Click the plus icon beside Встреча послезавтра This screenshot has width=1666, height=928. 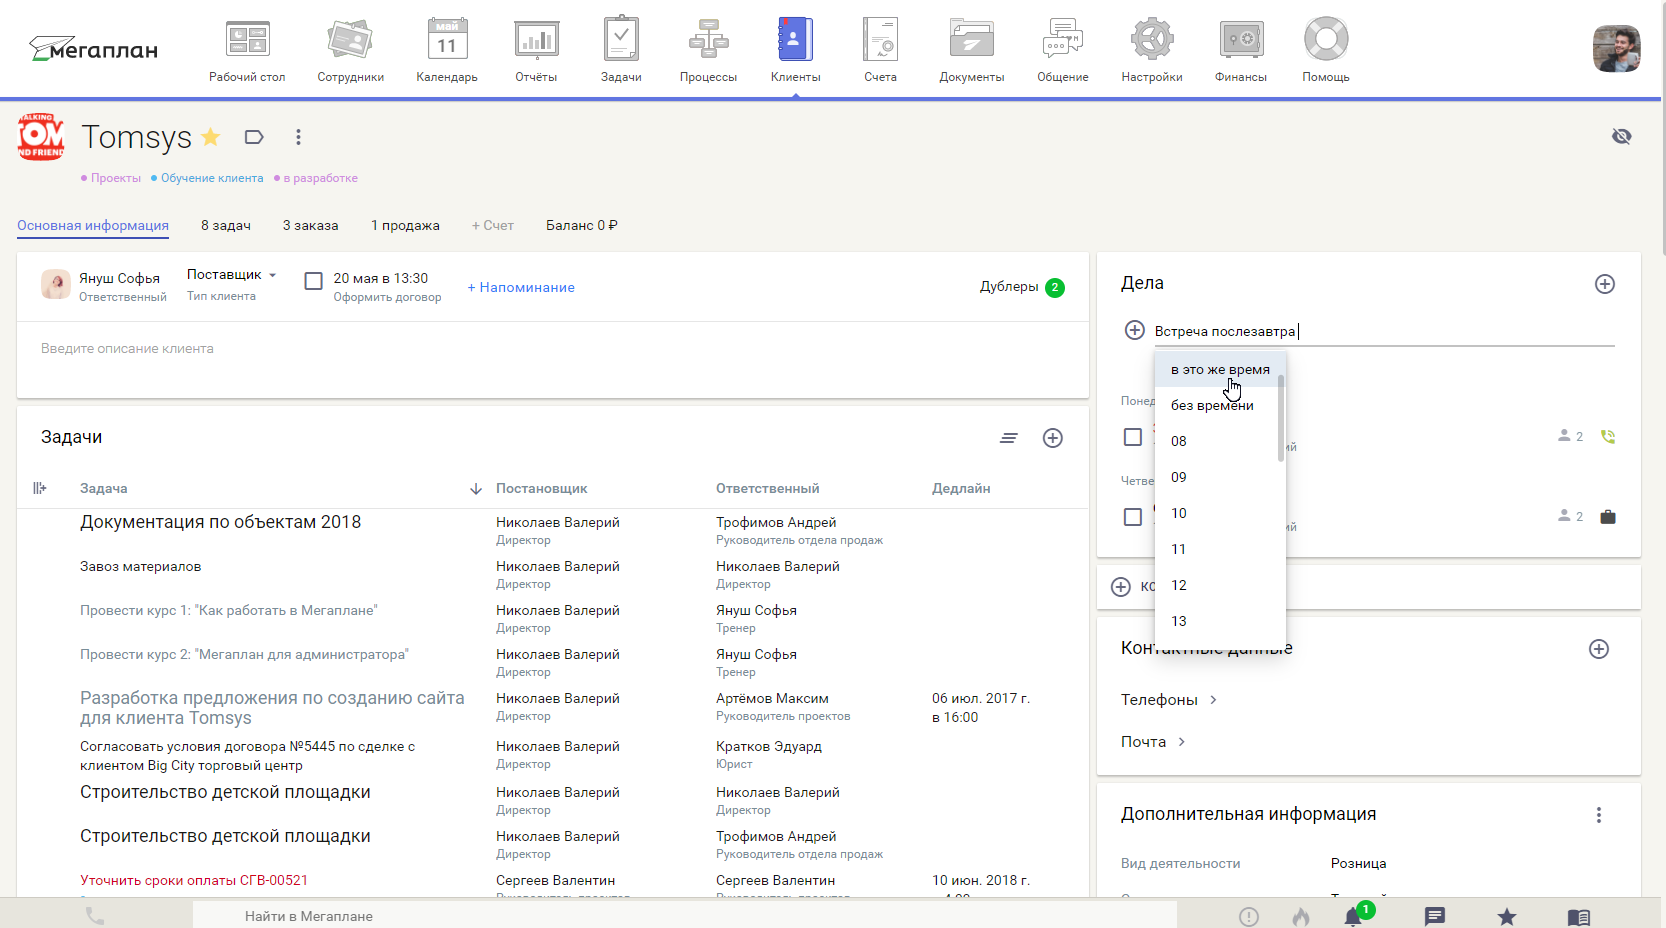click(1135, 330)
